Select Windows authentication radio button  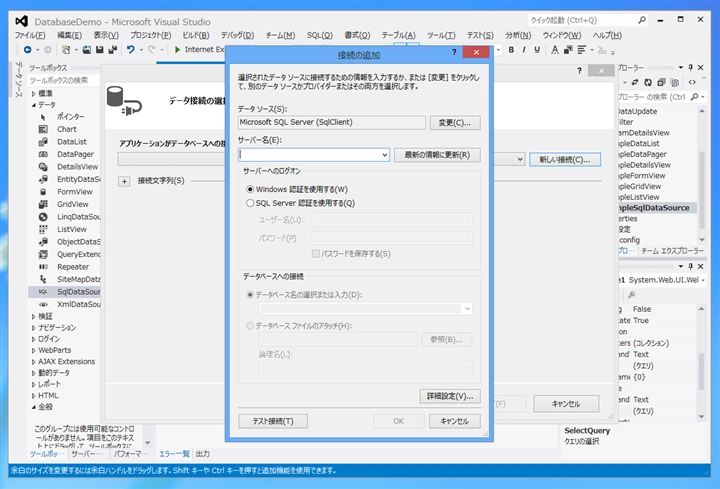250,189
